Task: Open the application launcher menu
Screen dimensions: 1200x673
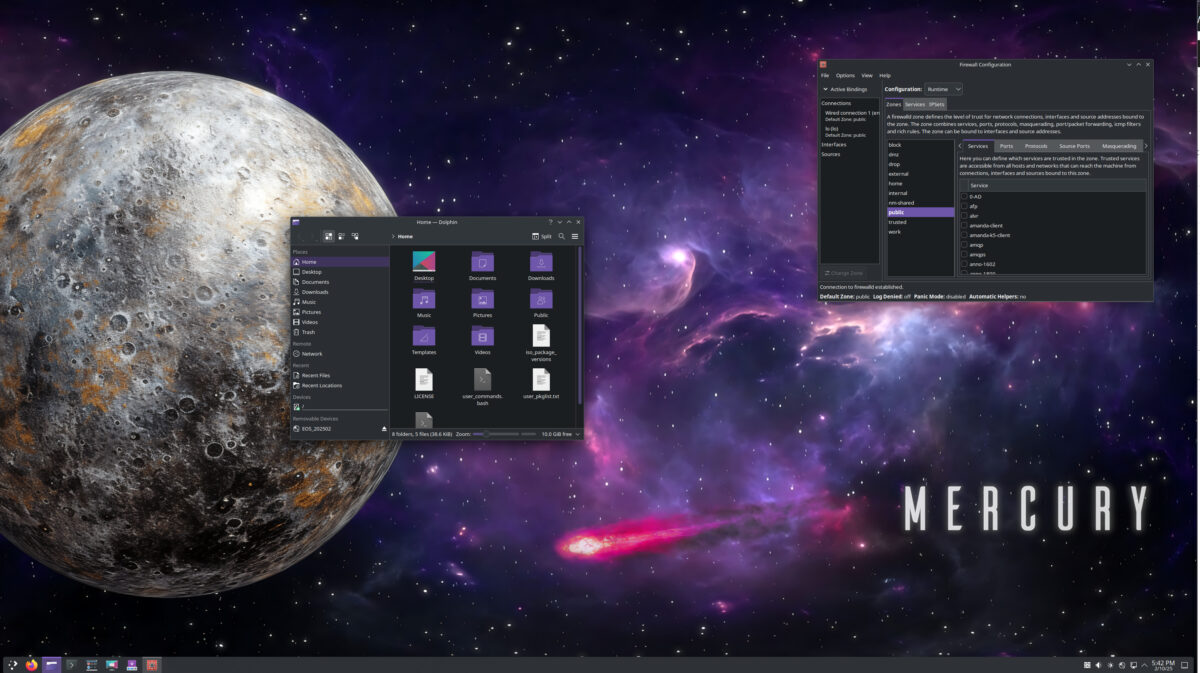Action: pos(11,664)
